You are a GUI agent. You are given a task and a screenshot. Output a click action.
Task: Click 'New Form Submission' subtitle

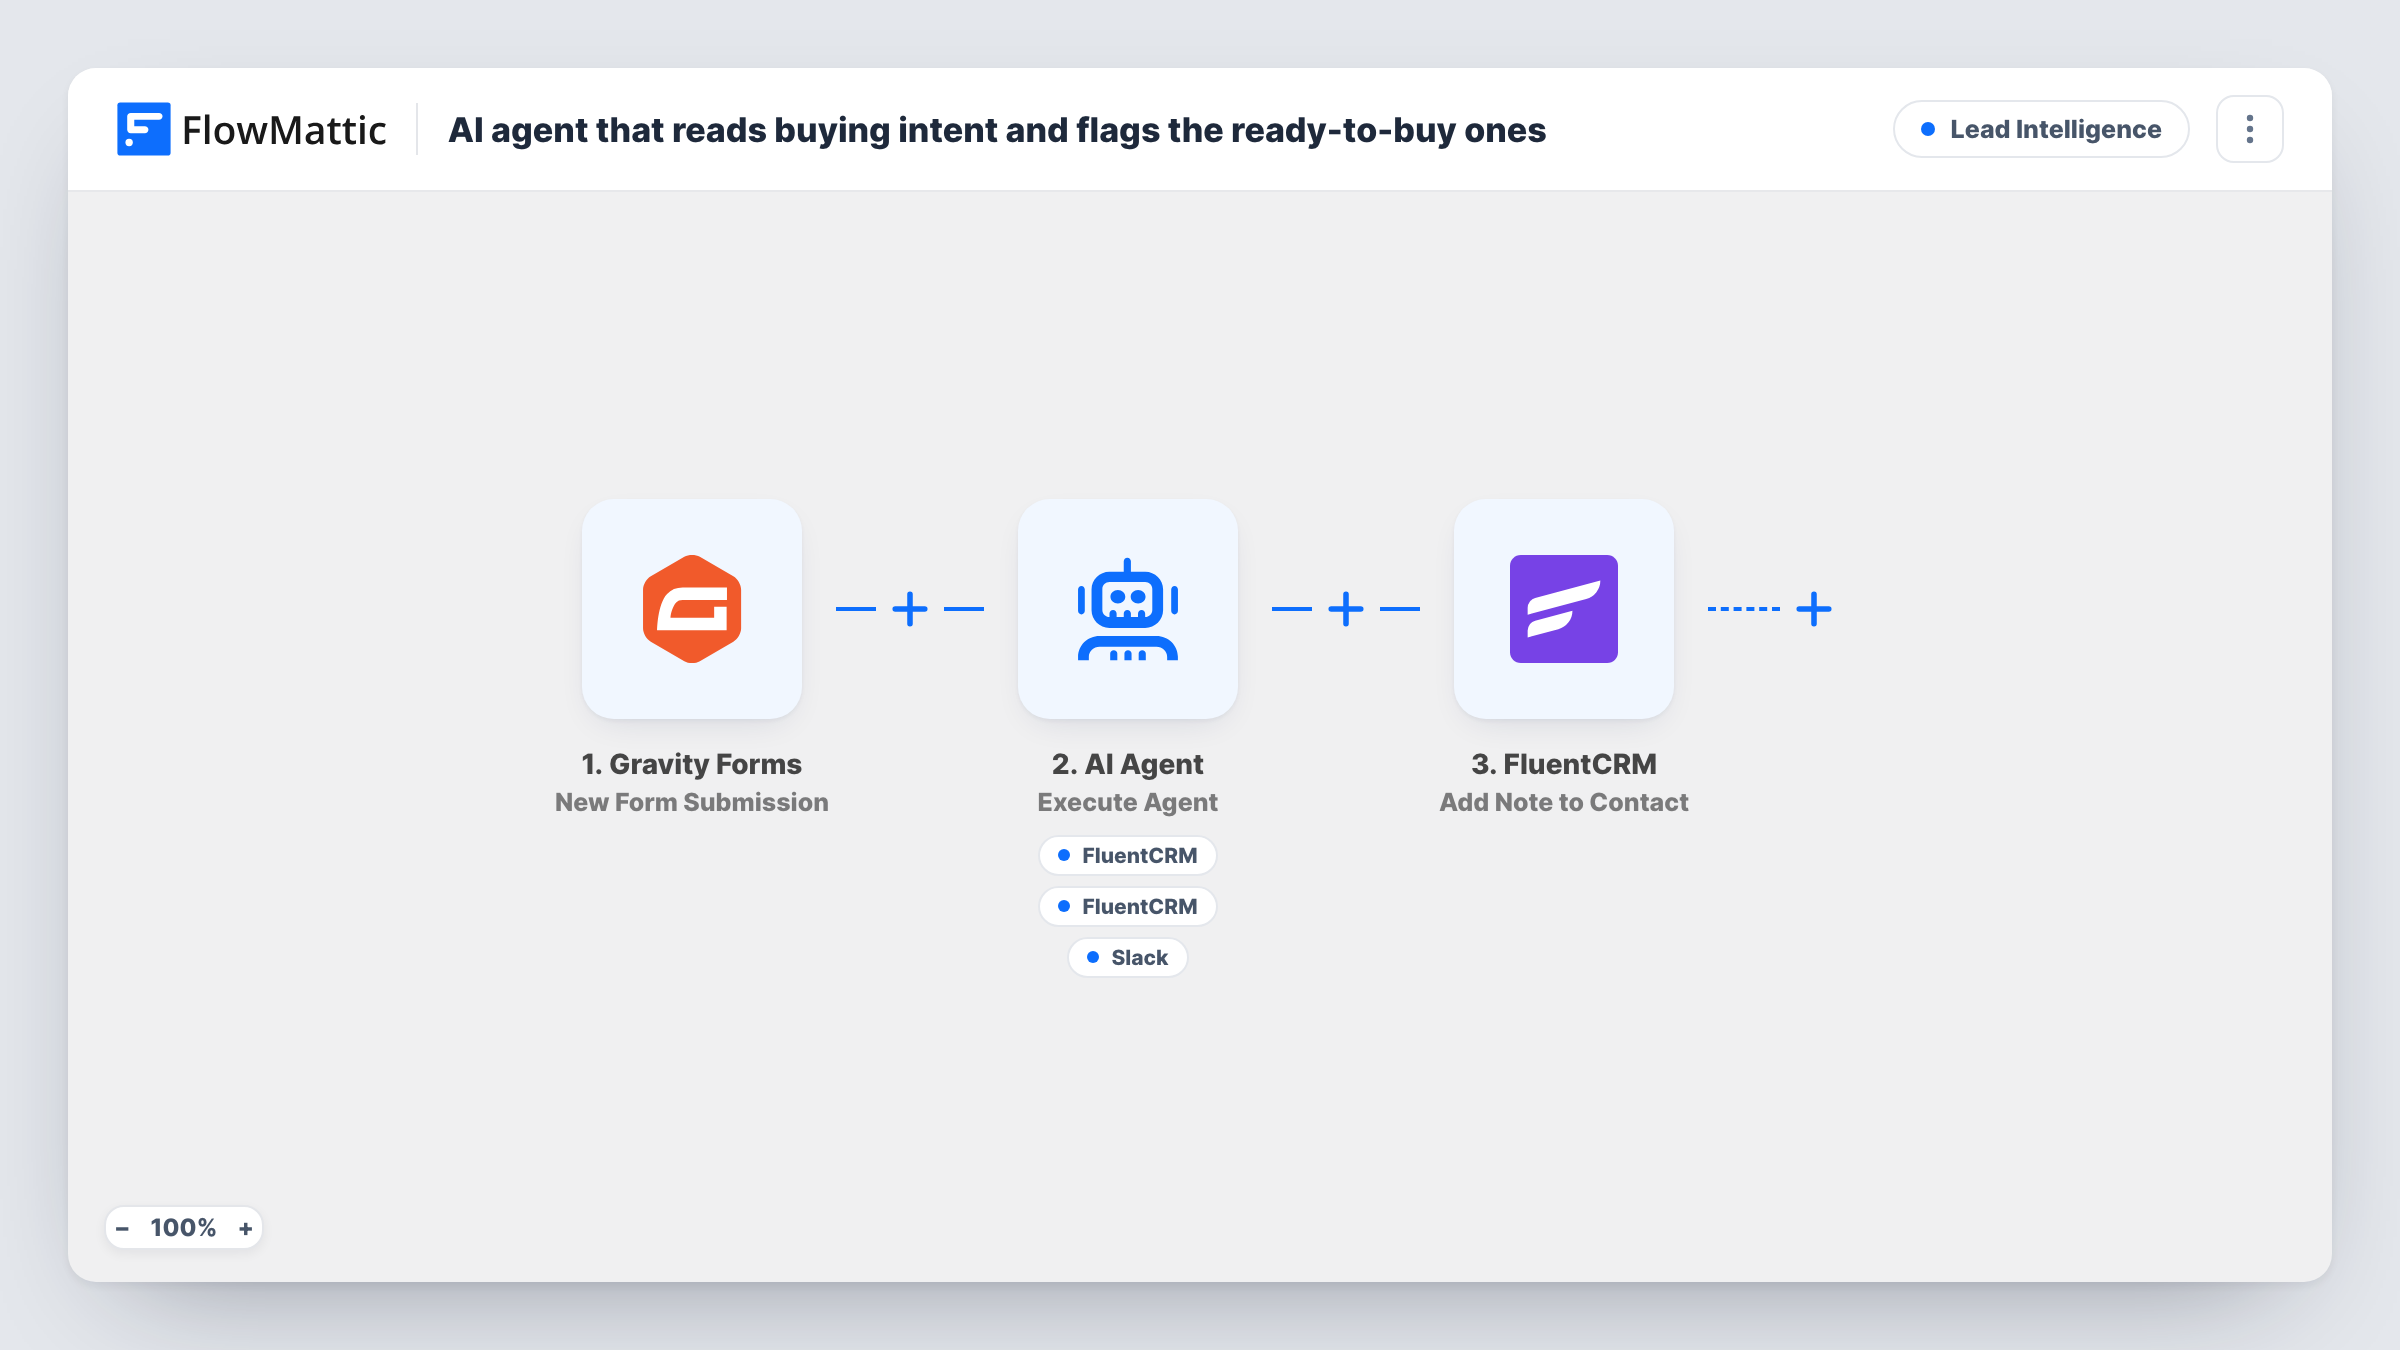point(692,802)
